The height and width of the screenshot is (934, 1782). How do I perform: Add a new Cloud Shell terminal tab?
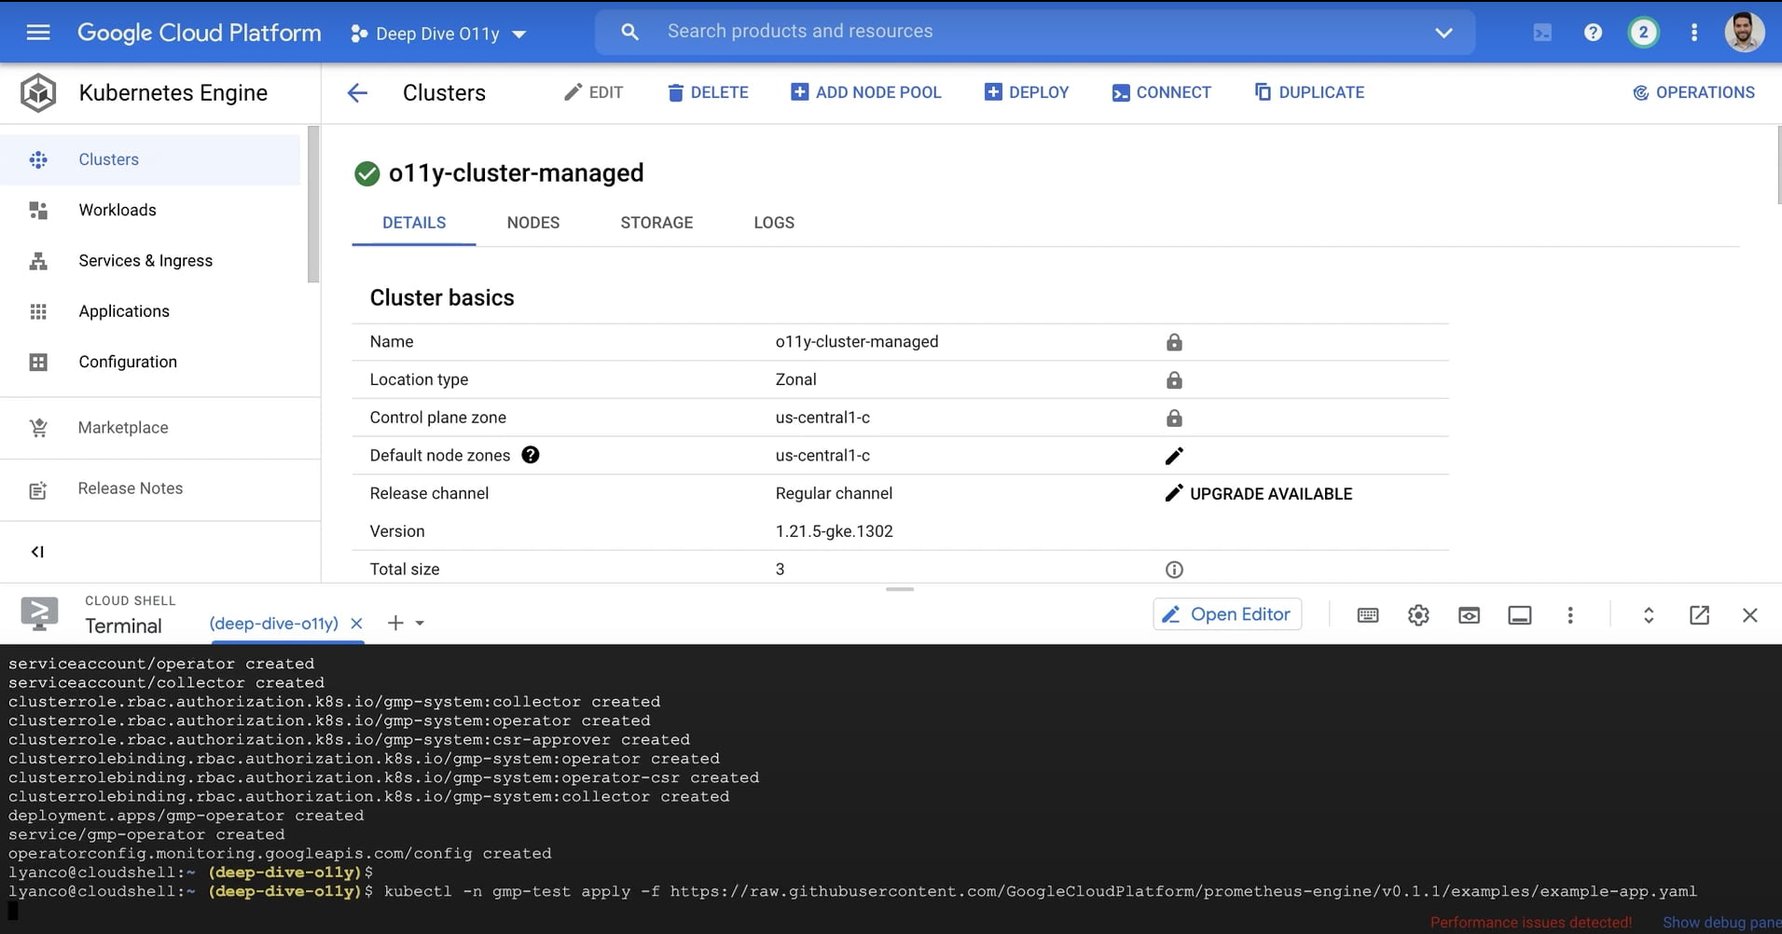(396, 623)
